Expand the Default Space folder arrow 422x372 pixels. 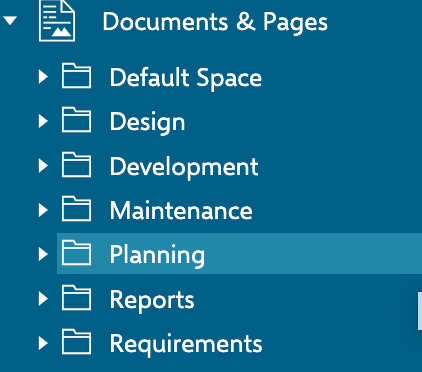tap(43, 77)
